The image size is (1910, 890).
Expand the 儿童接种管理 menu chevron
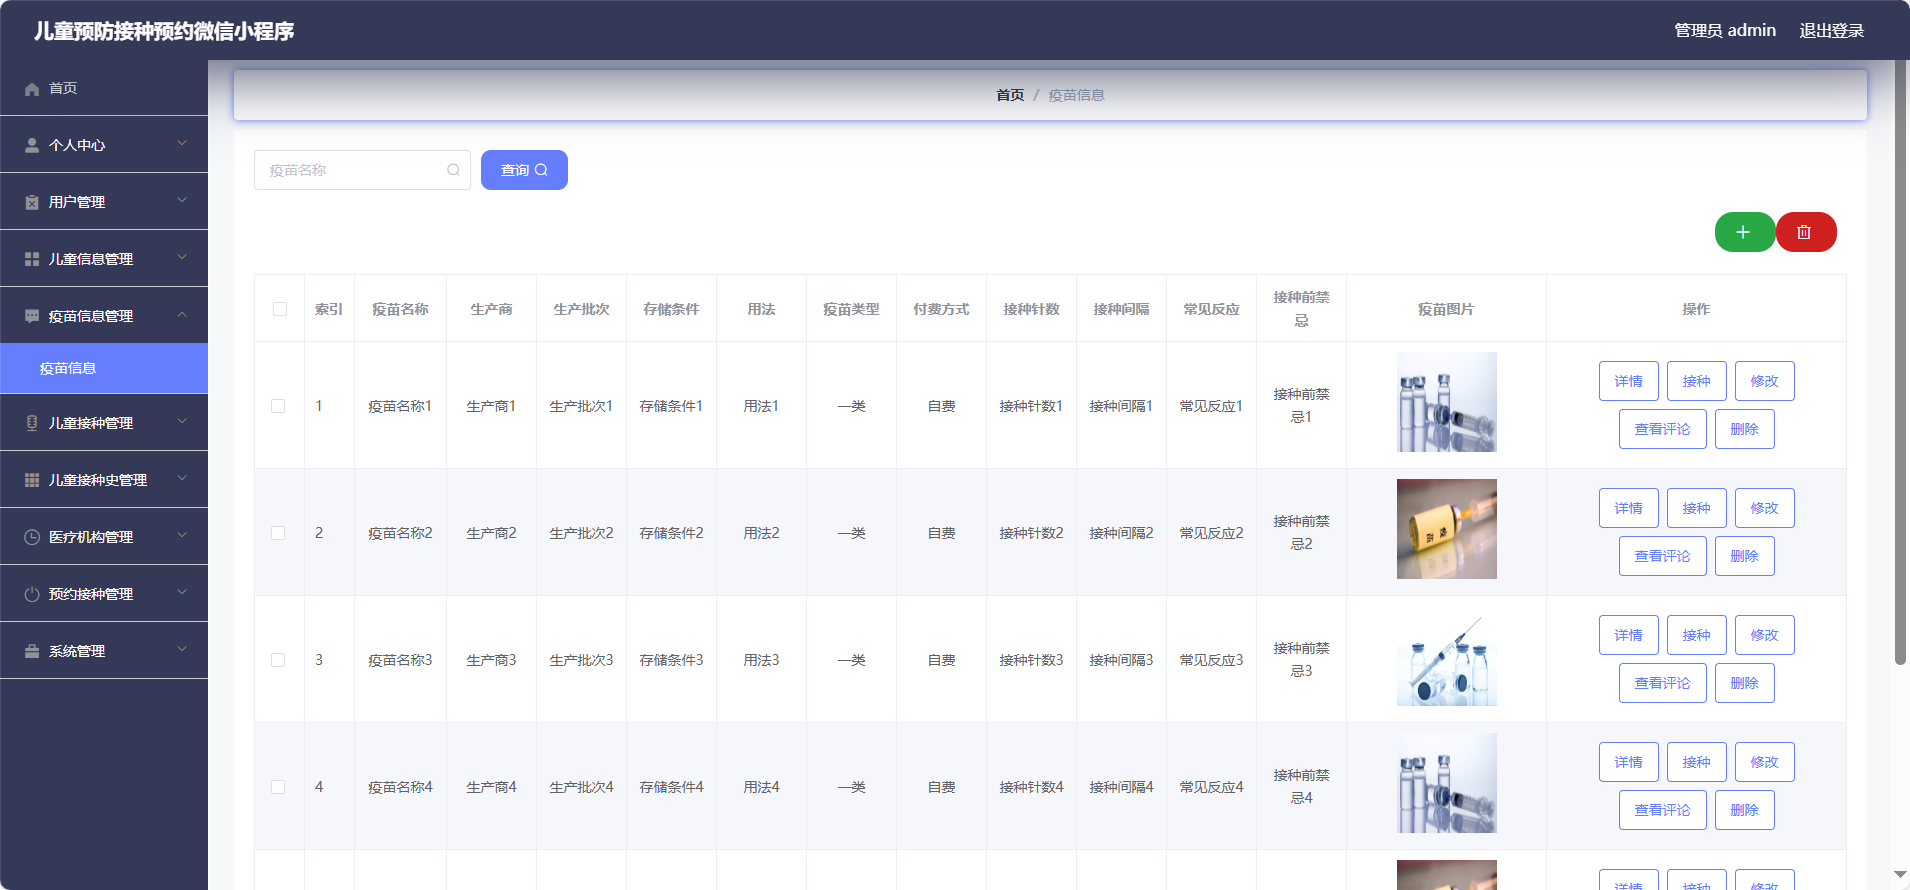pyautogui.click(x=182, y=422)
